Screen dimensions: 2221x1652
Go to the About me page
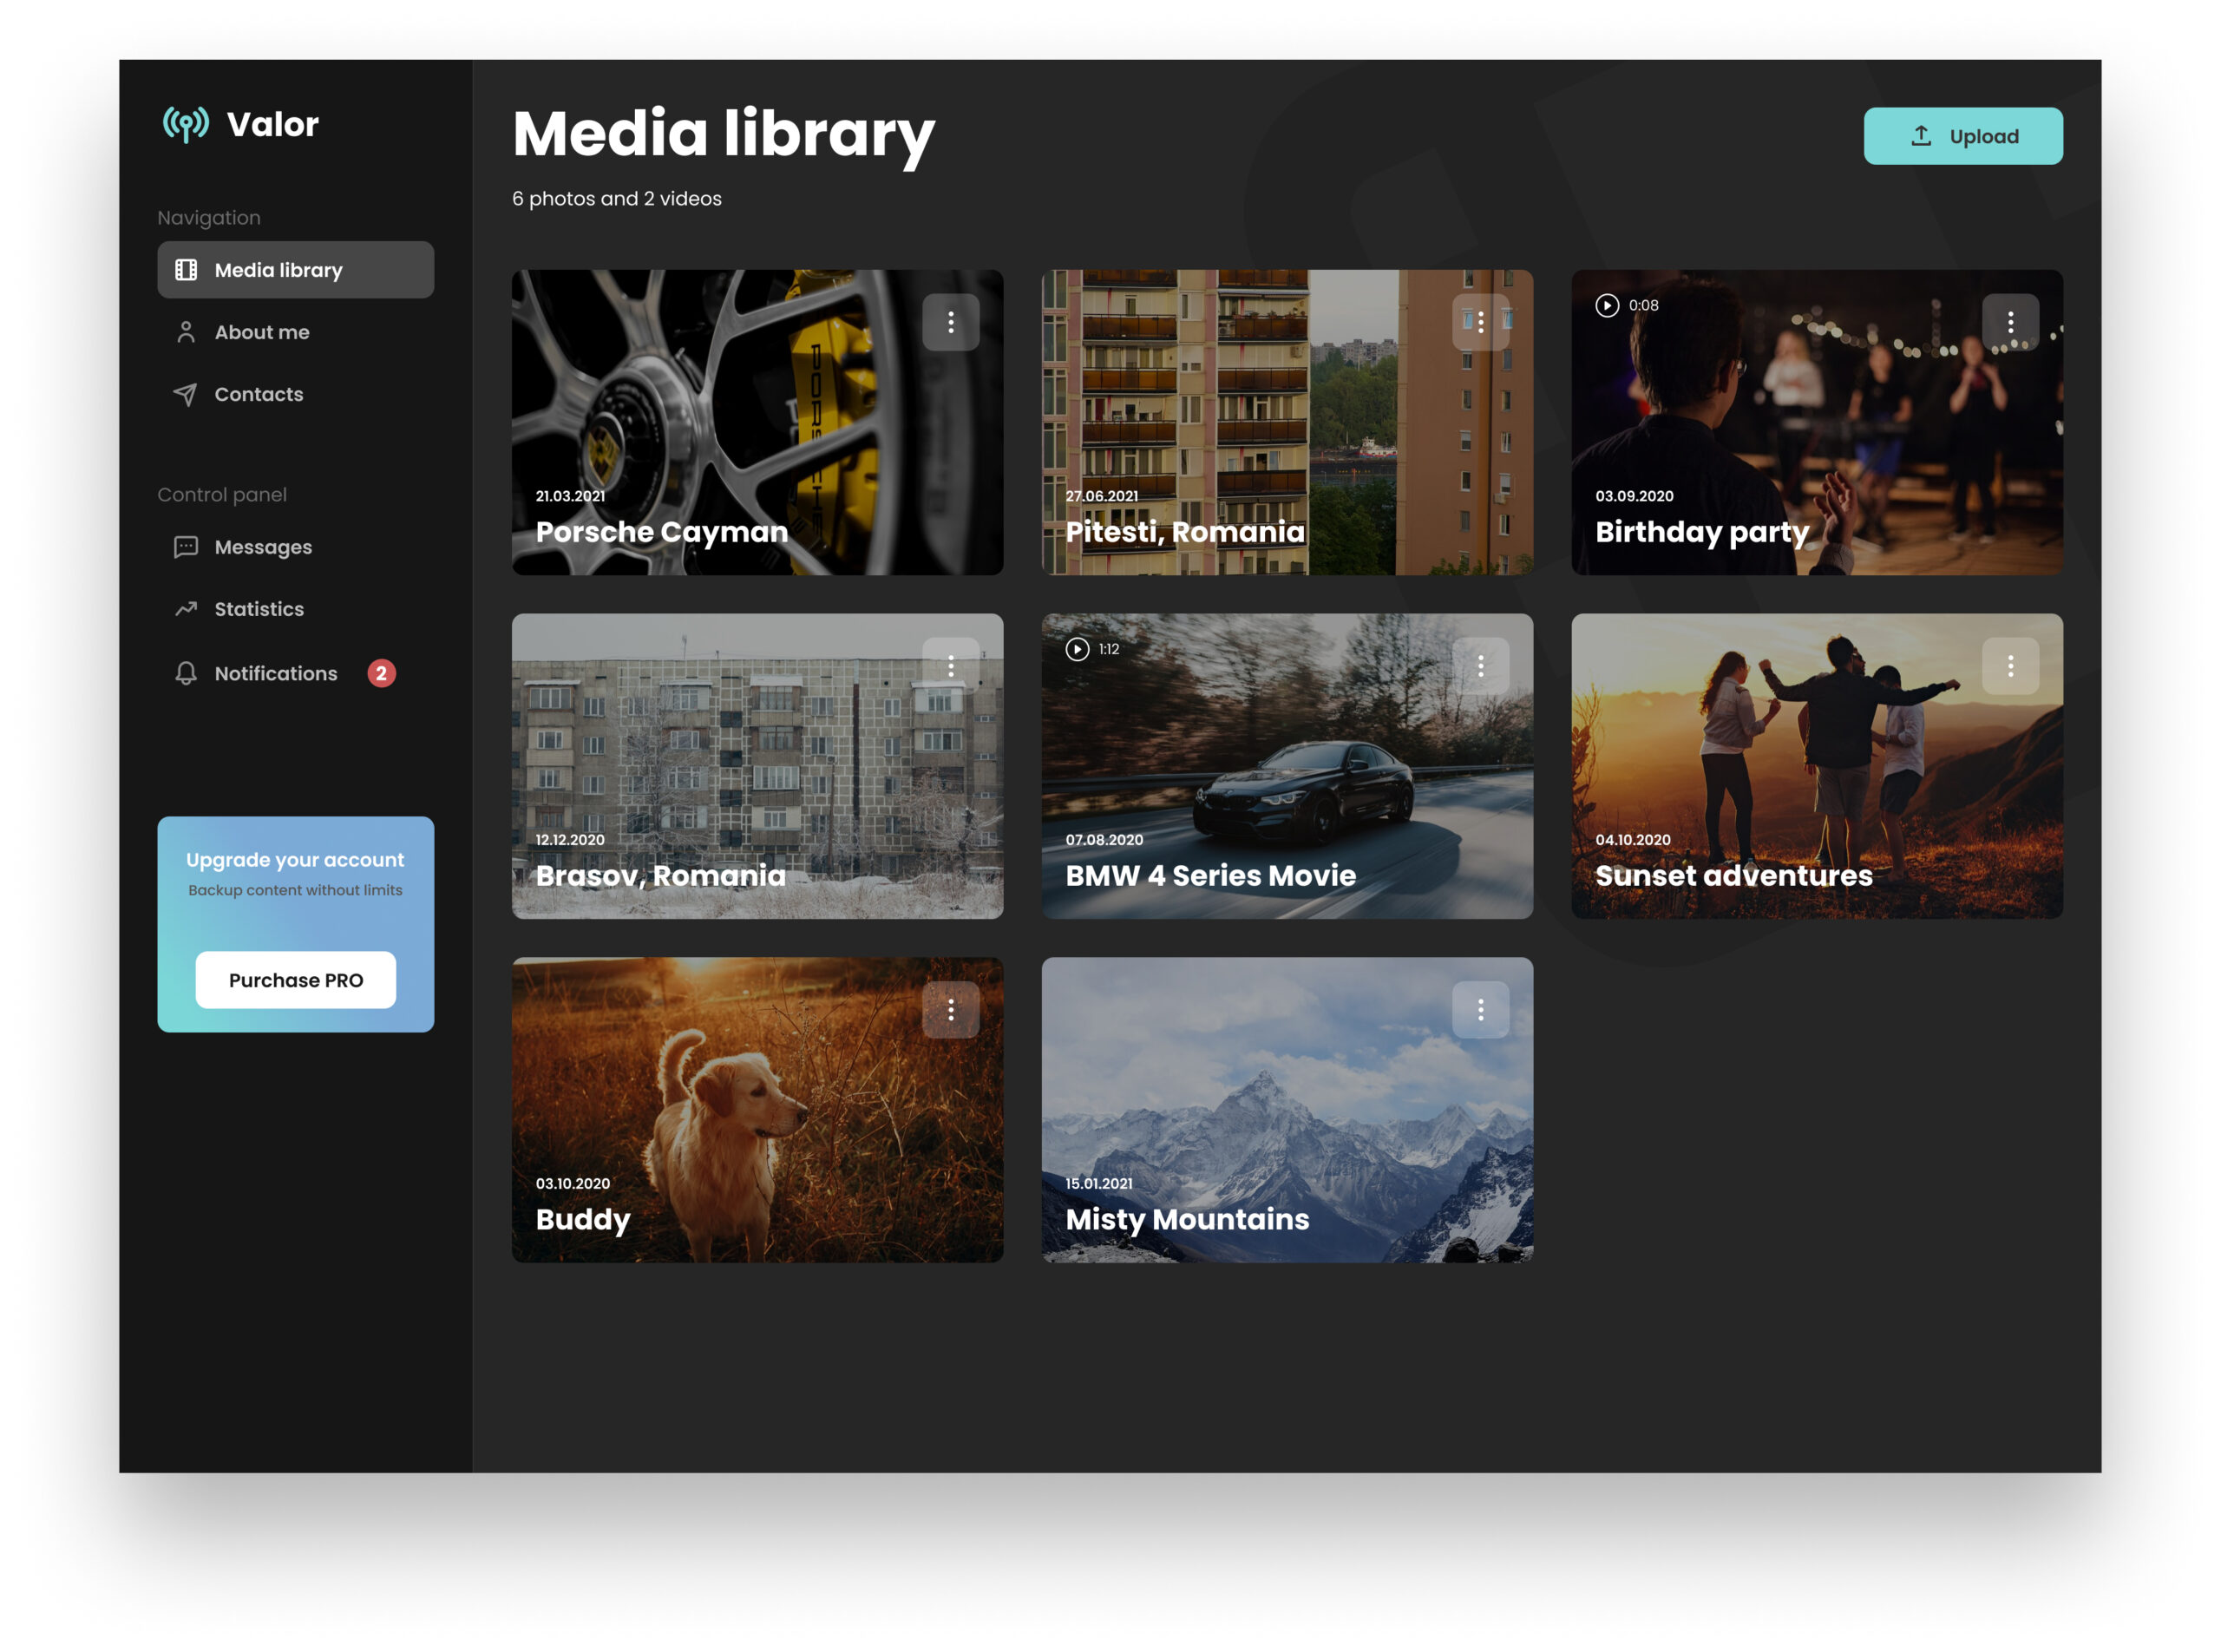click(262, 332)
